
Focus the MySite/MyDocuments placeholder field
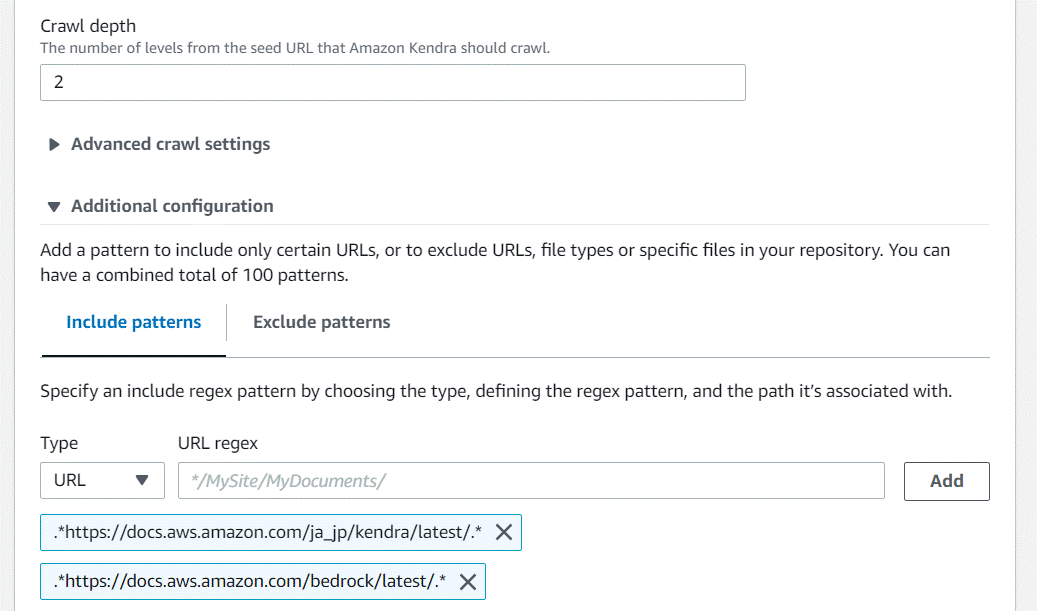click(530, 480)
